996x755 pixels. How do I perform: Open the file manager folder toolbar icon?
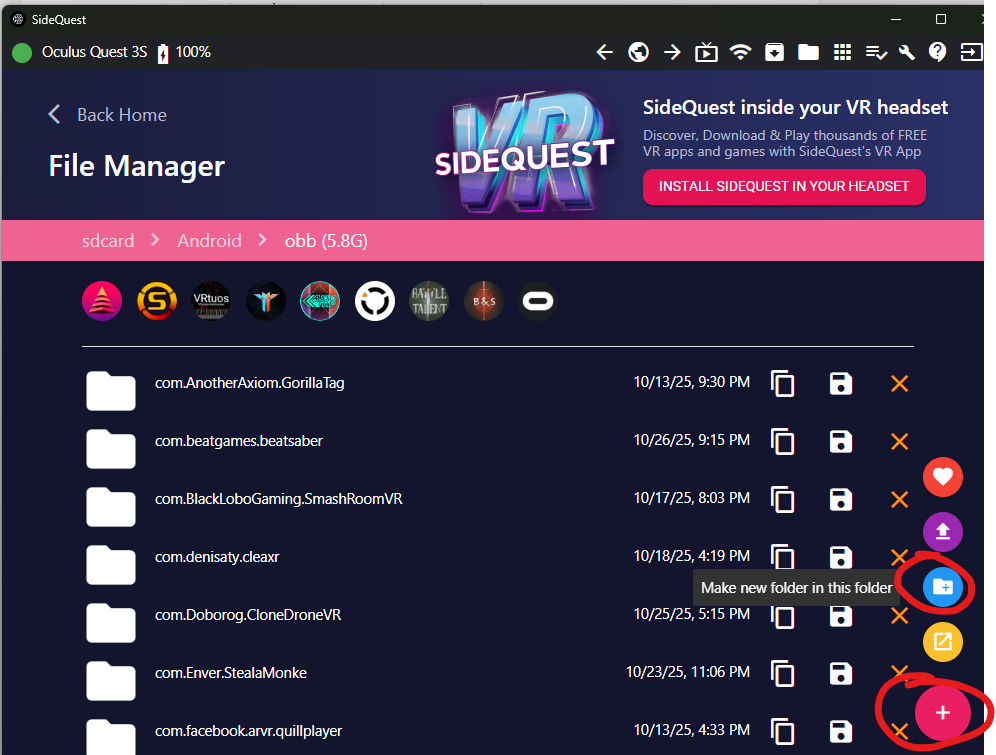tap(808, 52)
